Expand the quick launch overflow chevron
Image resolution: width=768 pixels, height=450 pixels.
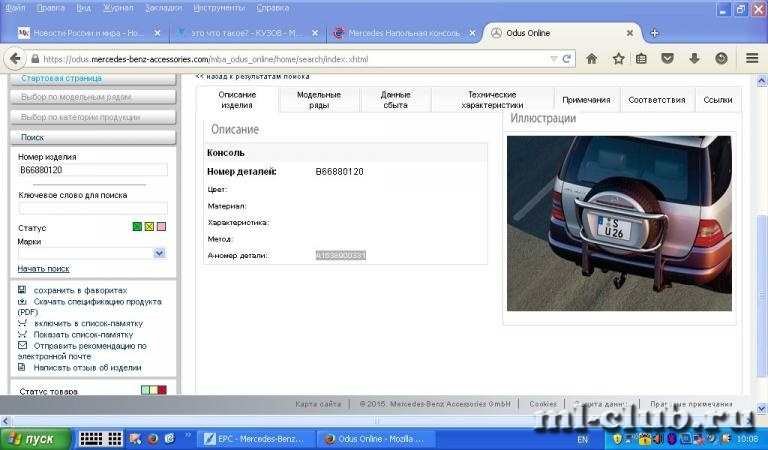(x=188, y=434)
